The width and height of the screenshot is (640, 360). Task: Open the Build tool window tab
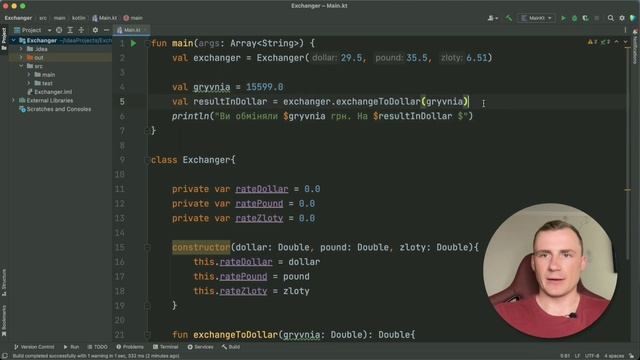(231, 347)
